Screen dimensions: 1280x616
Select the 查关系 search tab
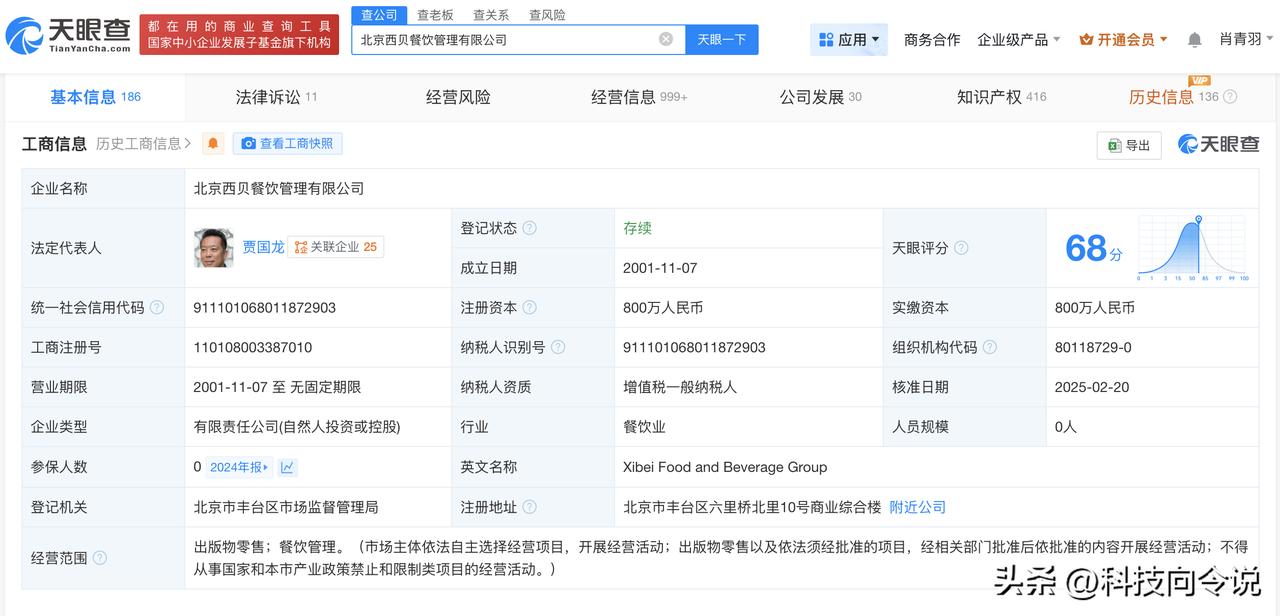(491, 15)
